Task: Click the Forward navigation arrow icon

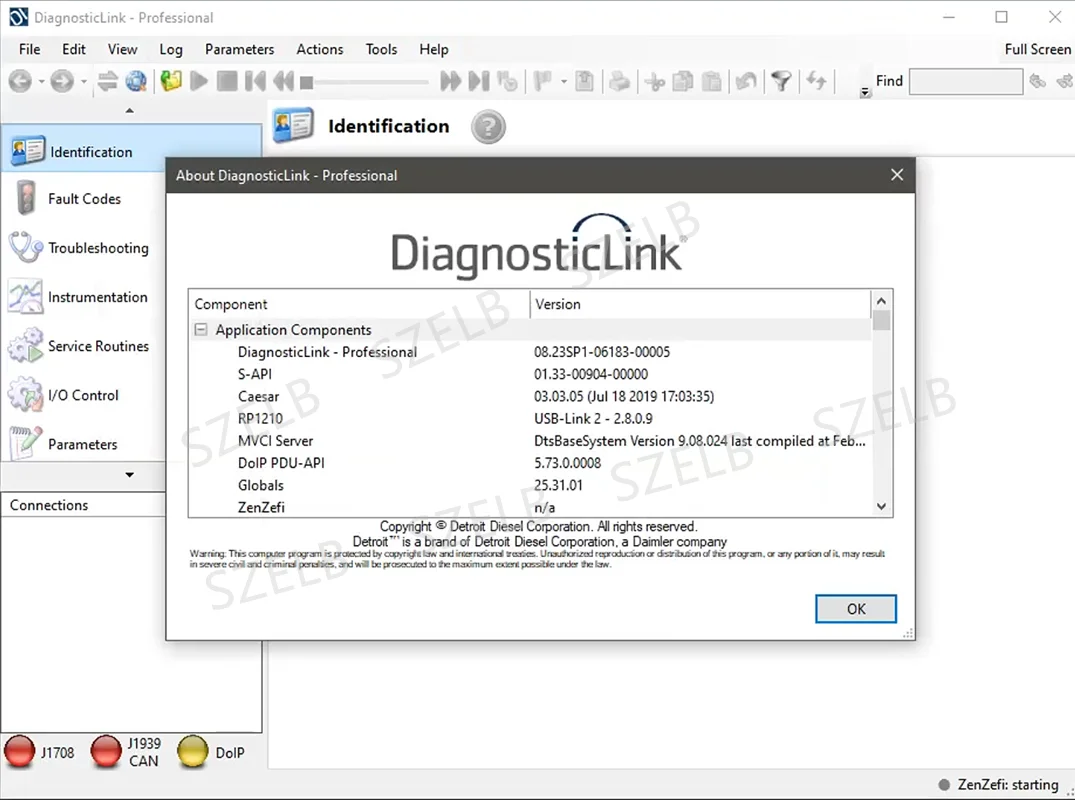Action: click(x=62, y=82)
